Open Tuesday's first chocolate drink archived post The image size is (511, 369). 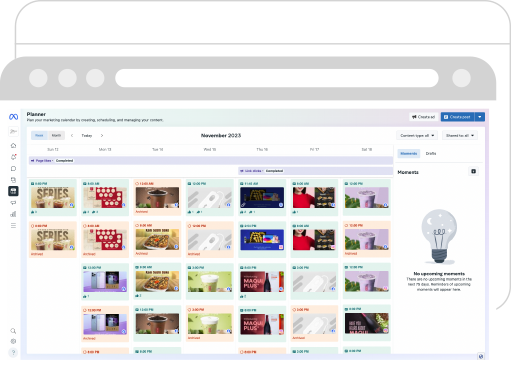tap(157, 197)
